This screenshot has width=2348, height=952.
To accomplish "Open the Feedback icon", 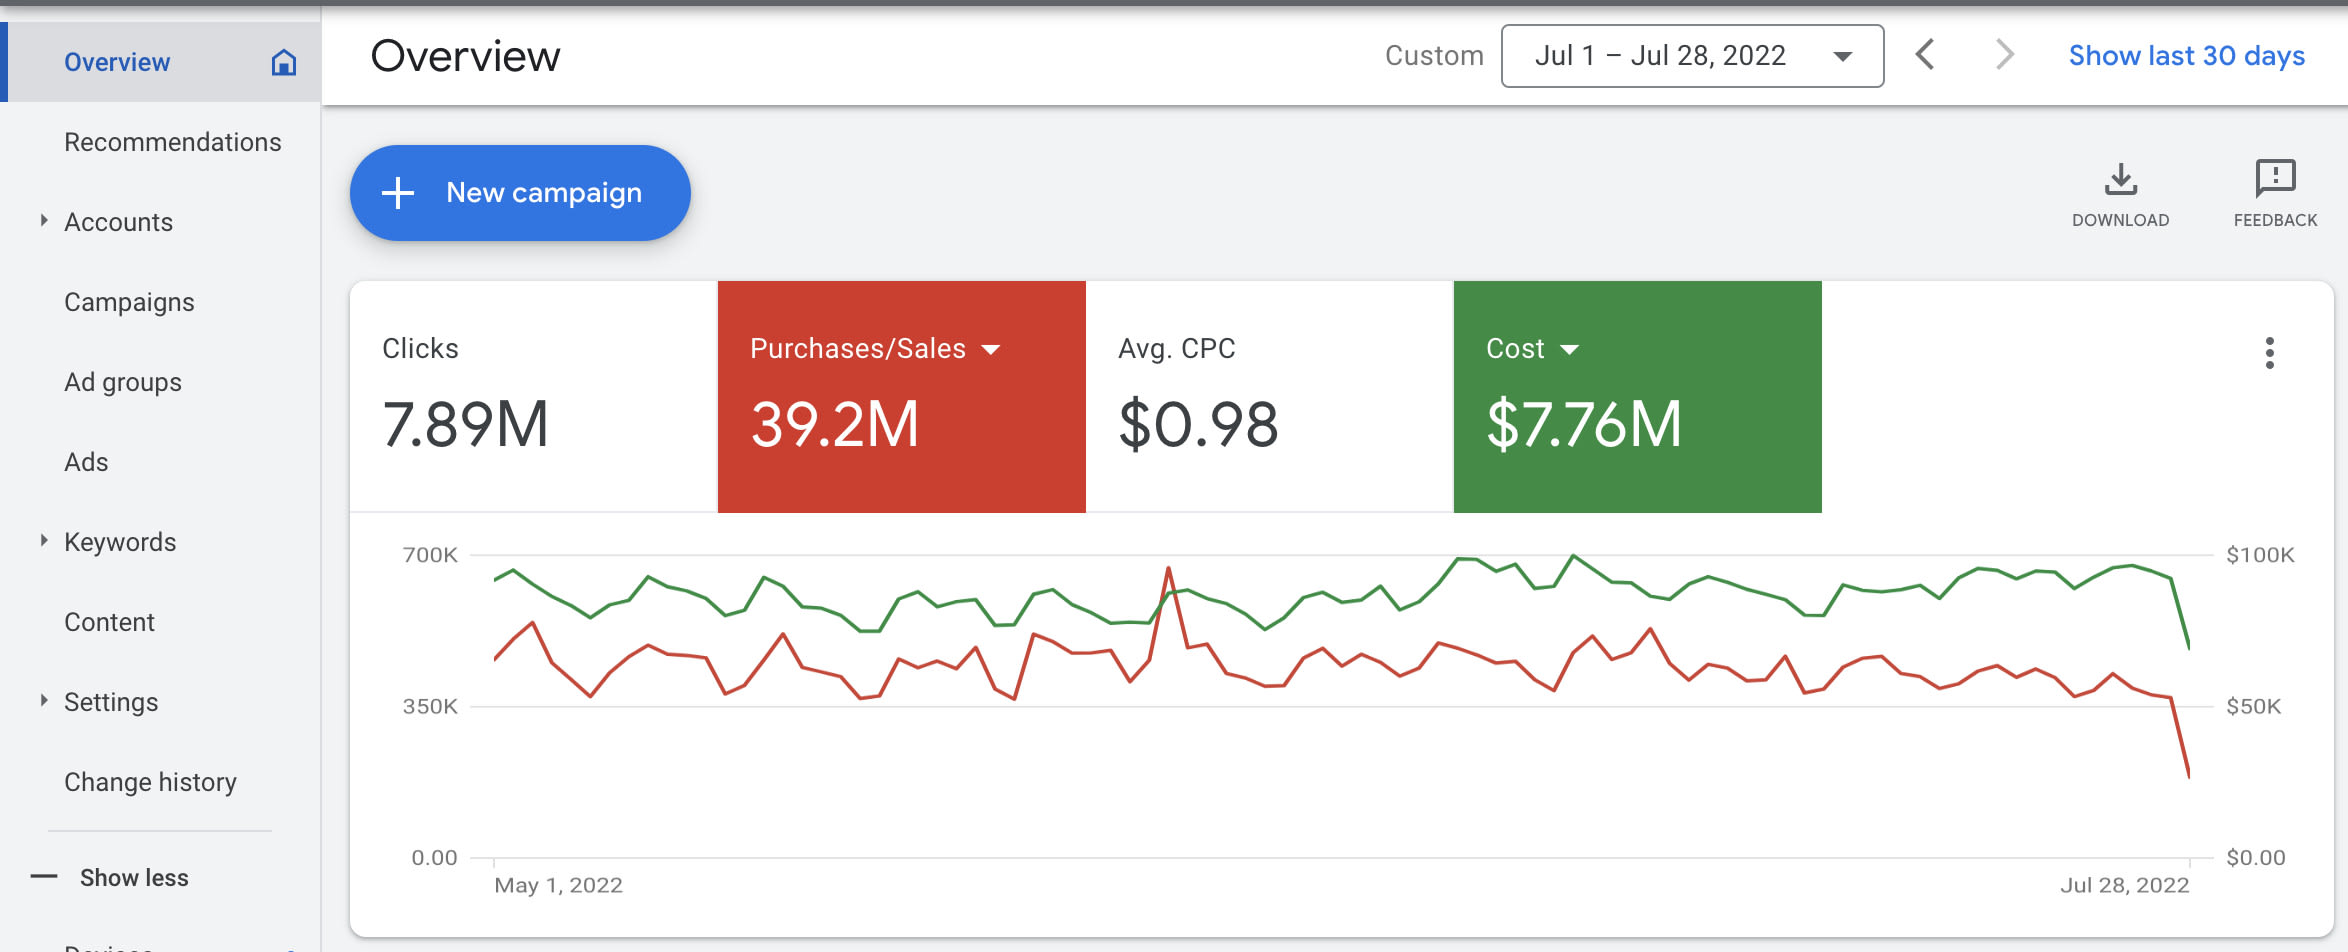I will (x=2275, y=179).
